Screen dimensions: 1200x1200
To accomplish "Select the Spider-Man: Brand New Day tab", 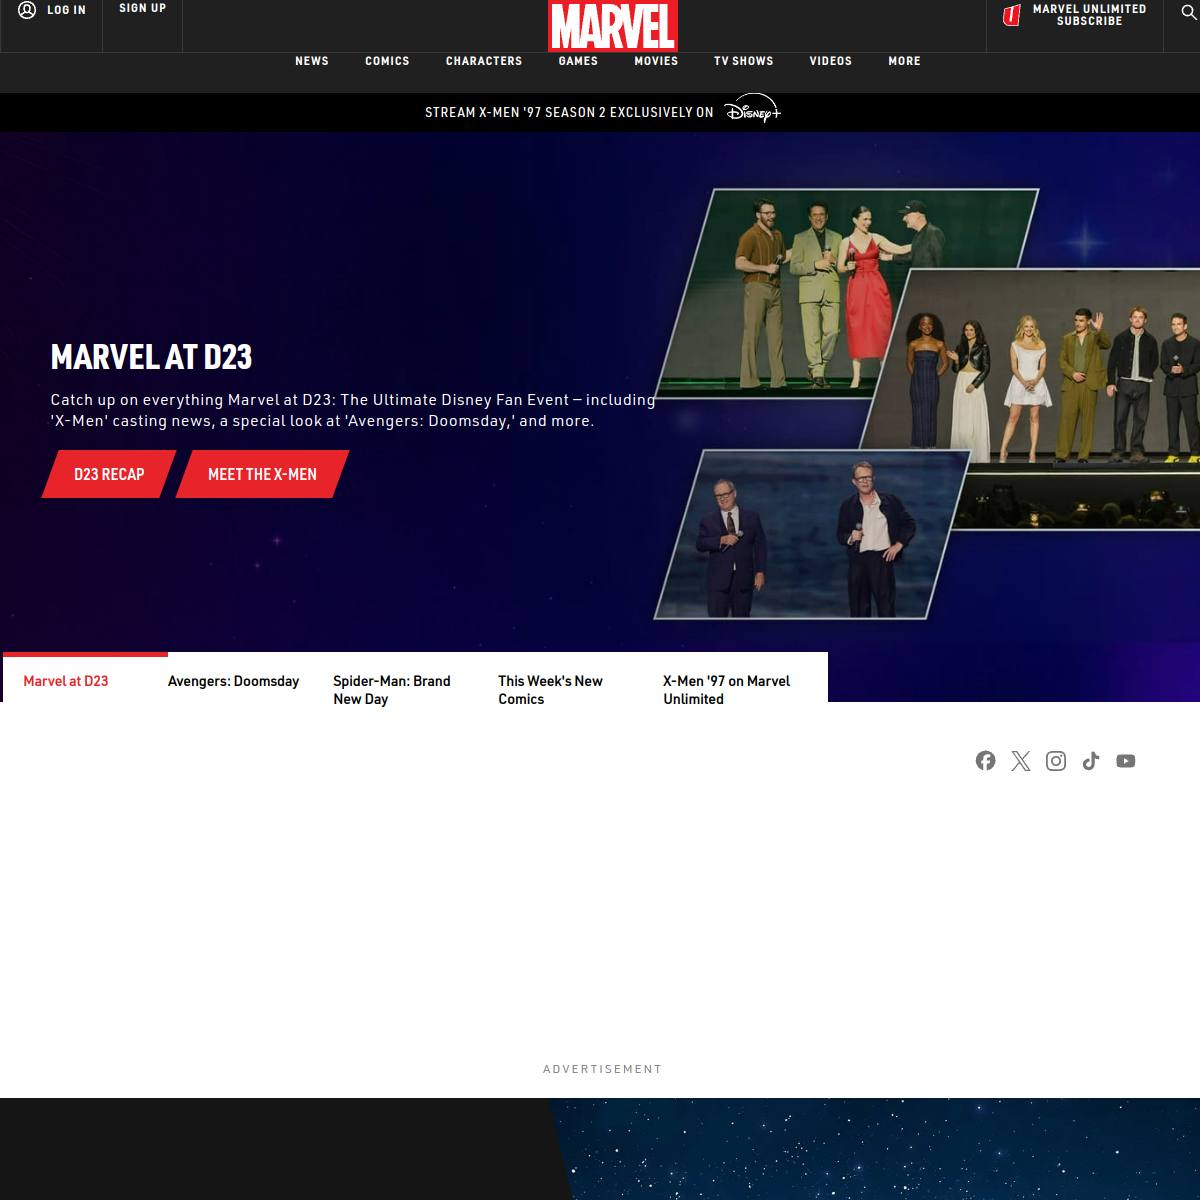I will click(x=392, y=690).
